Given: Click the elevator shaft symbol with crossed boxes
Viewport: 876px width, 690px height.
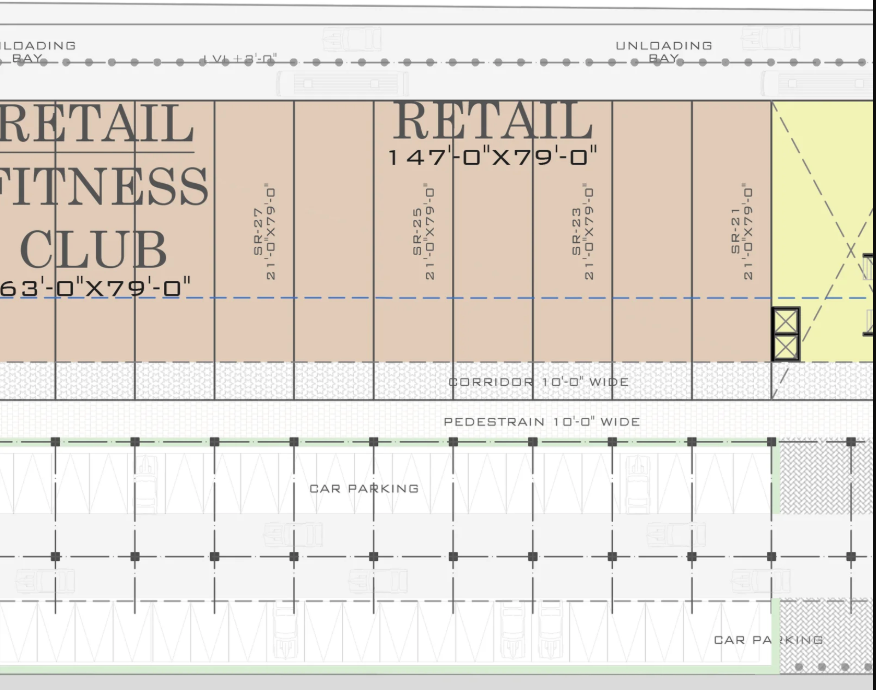Looking at the screenshot, I should [786, 334].
